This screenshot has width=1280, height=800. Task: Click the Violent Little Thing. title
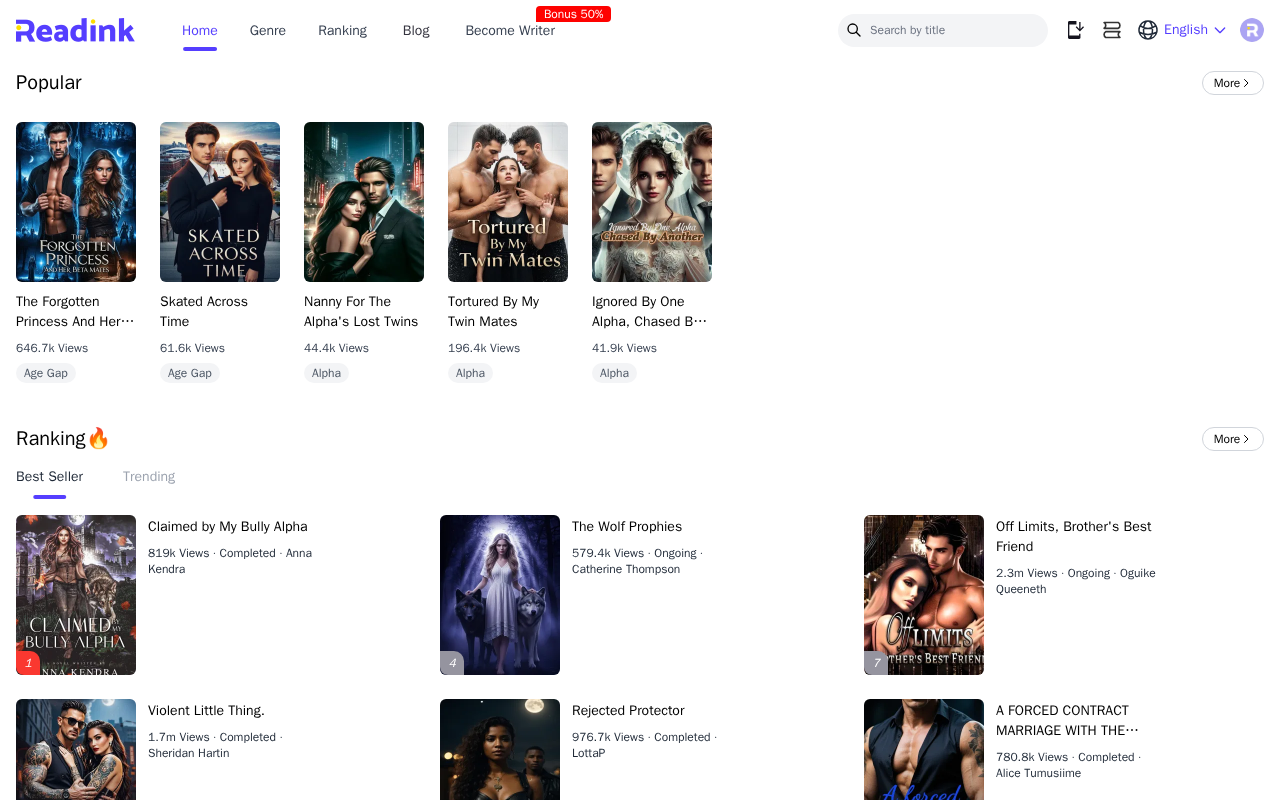[206, 711]
